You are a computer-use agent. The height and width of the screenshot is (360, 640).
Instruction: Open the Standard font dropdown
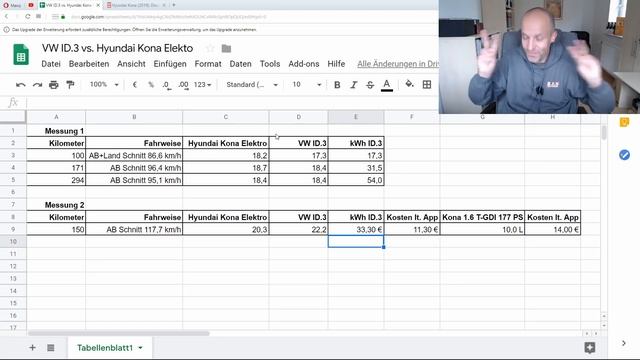pos(252,84)
